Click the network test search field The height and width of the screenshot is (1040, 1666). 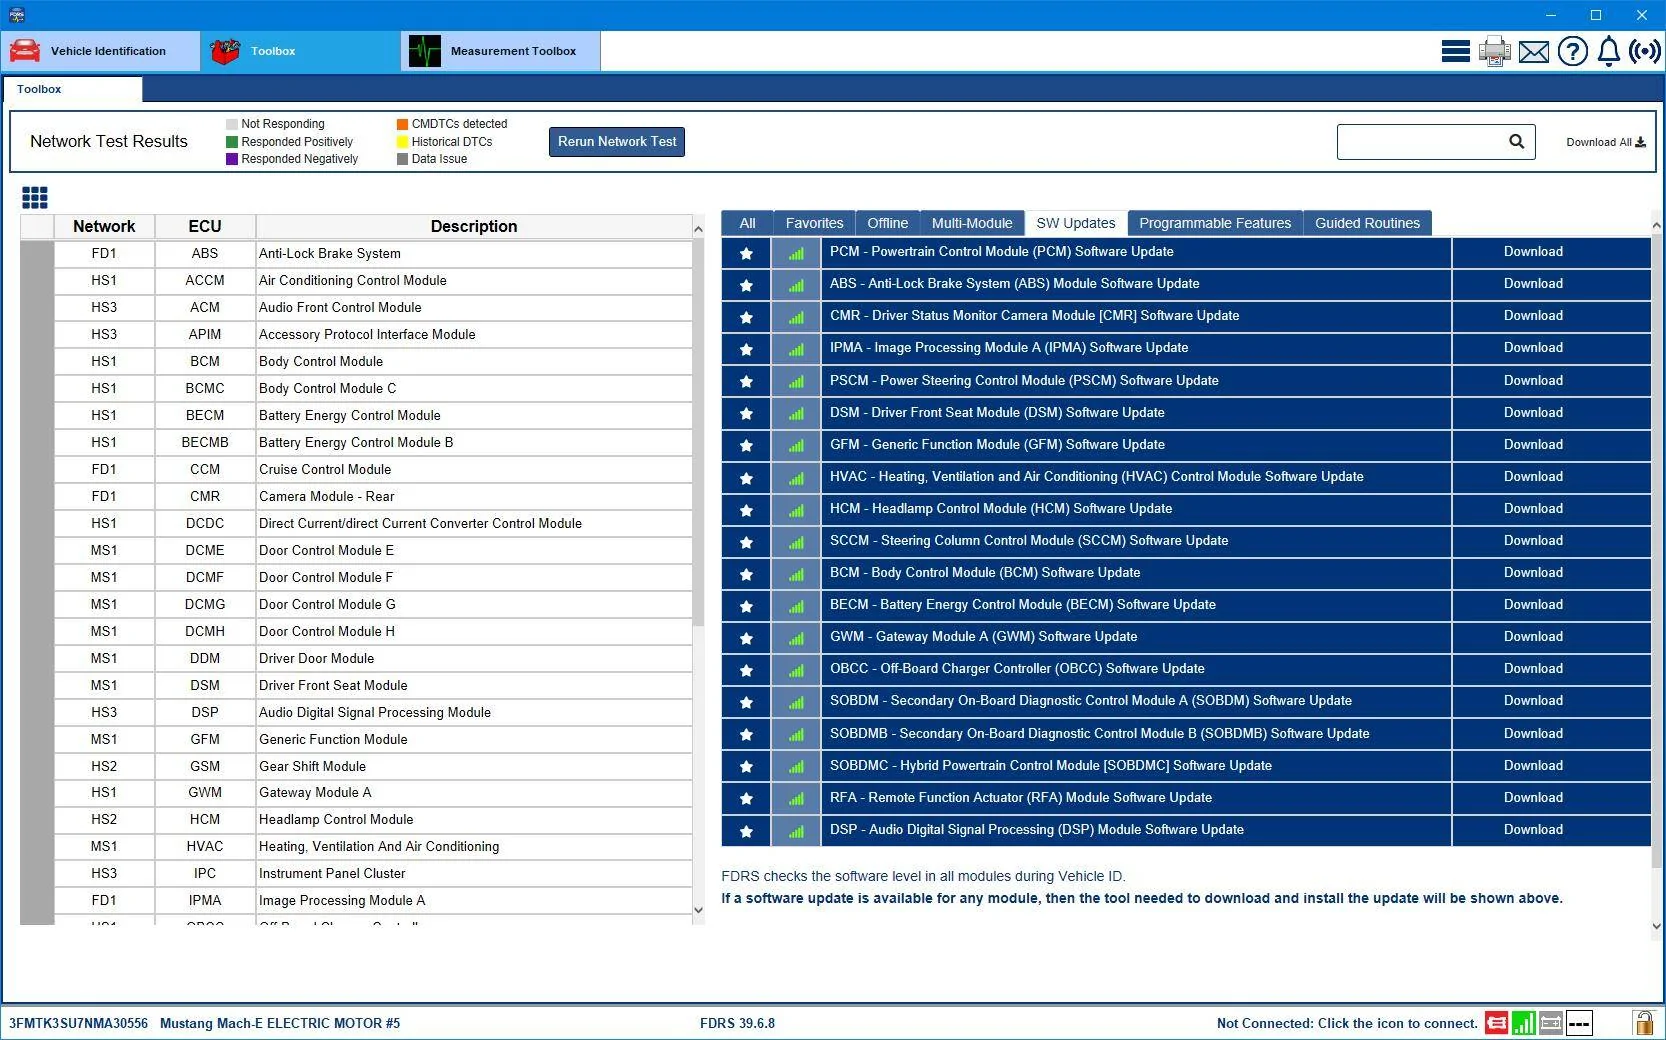pyautogui.click(x=1421, y=142)
